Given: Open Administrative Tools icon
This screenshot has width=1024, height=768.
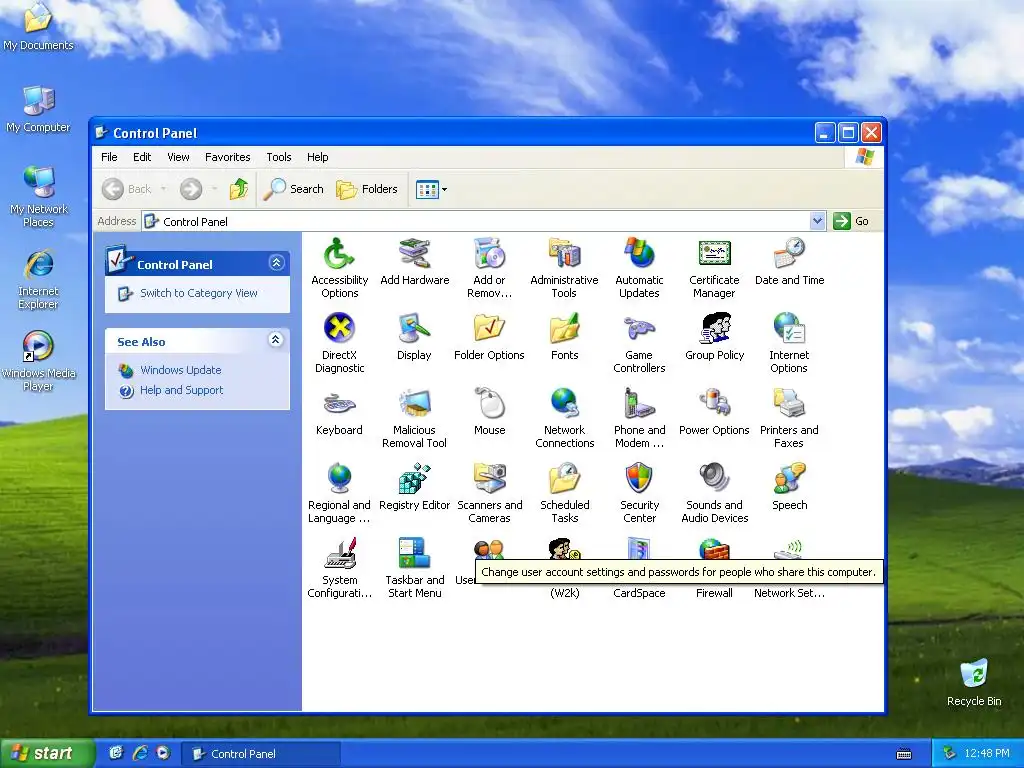Looking at the screenshot, I should pos(564,253).
